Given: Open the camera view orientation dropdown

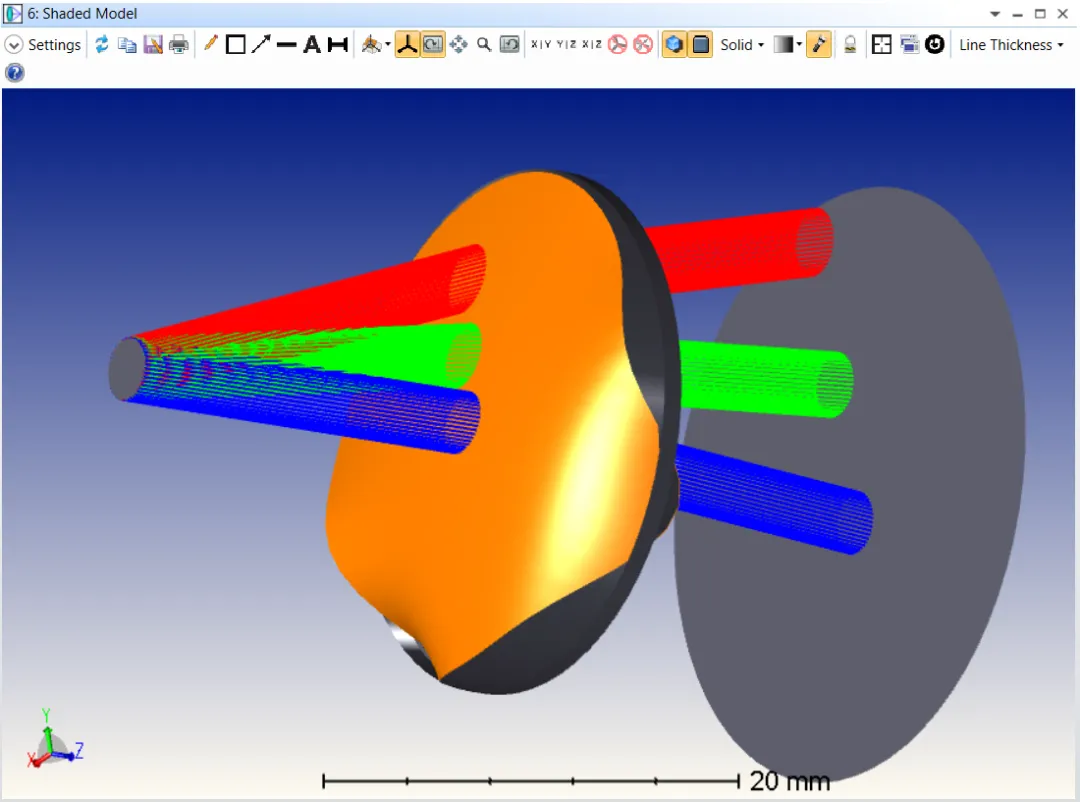Looking at the screenshot, I should click(x=375, y=45).
